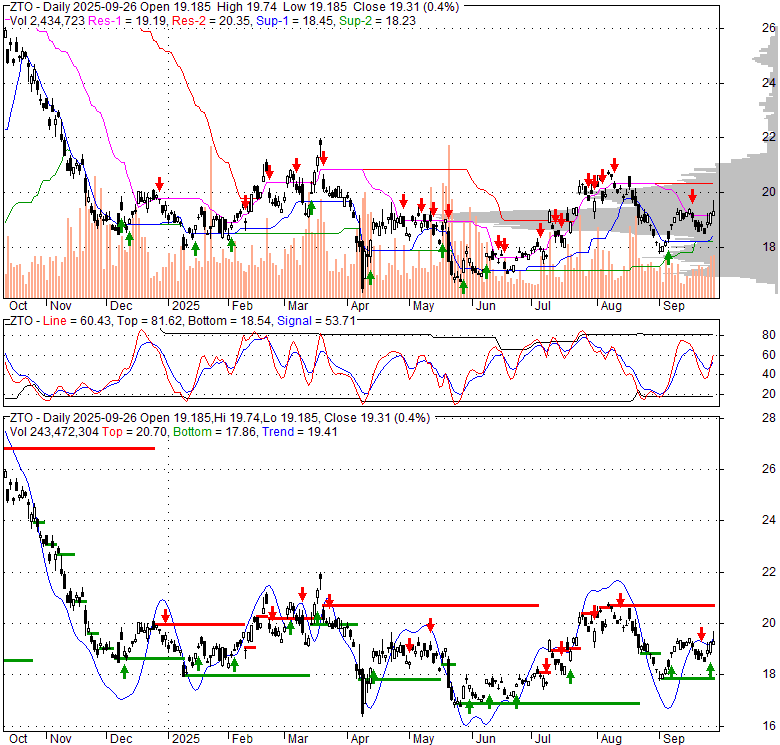The image size is (780, 745).
Task: Click the Sup-2 = 18.23 legend label
Action: (377, 21)
